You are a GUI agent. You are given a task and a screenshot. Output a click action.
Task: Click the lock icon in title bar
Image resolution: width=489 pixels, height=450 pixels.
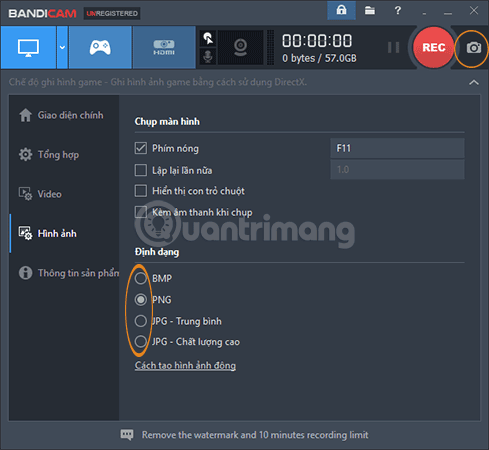coord(341,10)
